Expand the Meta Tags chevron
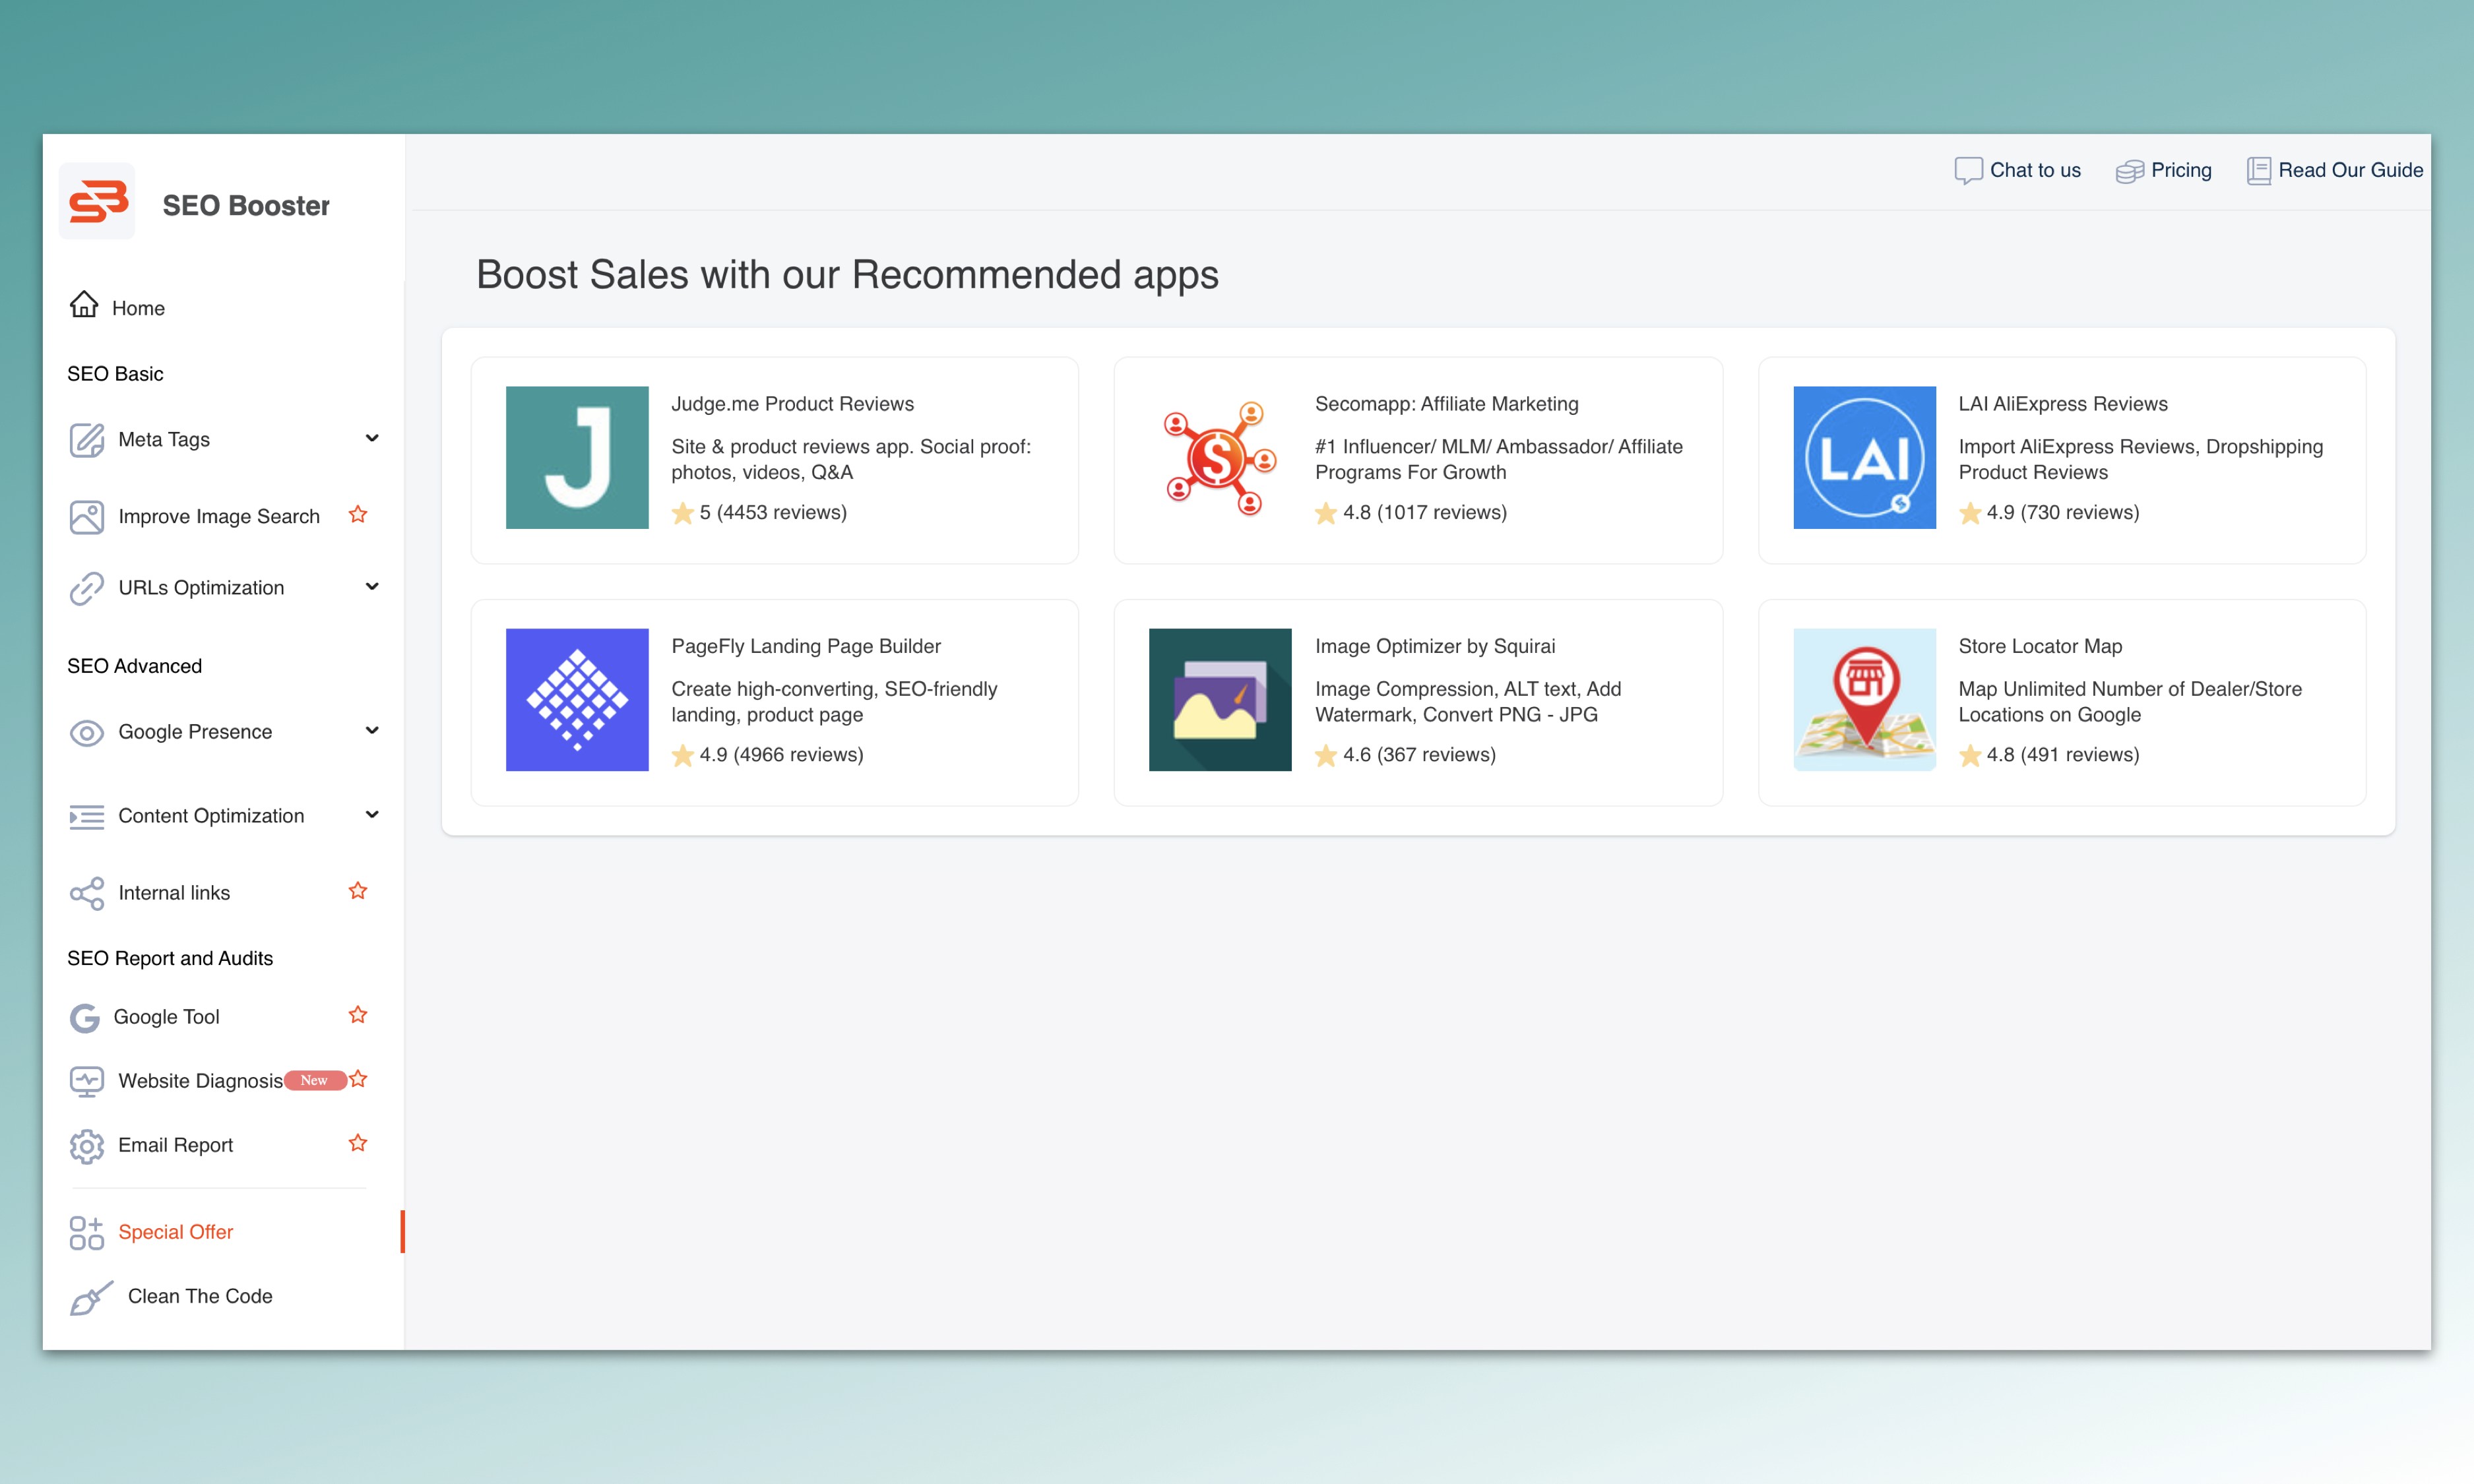 pos(372,438)
